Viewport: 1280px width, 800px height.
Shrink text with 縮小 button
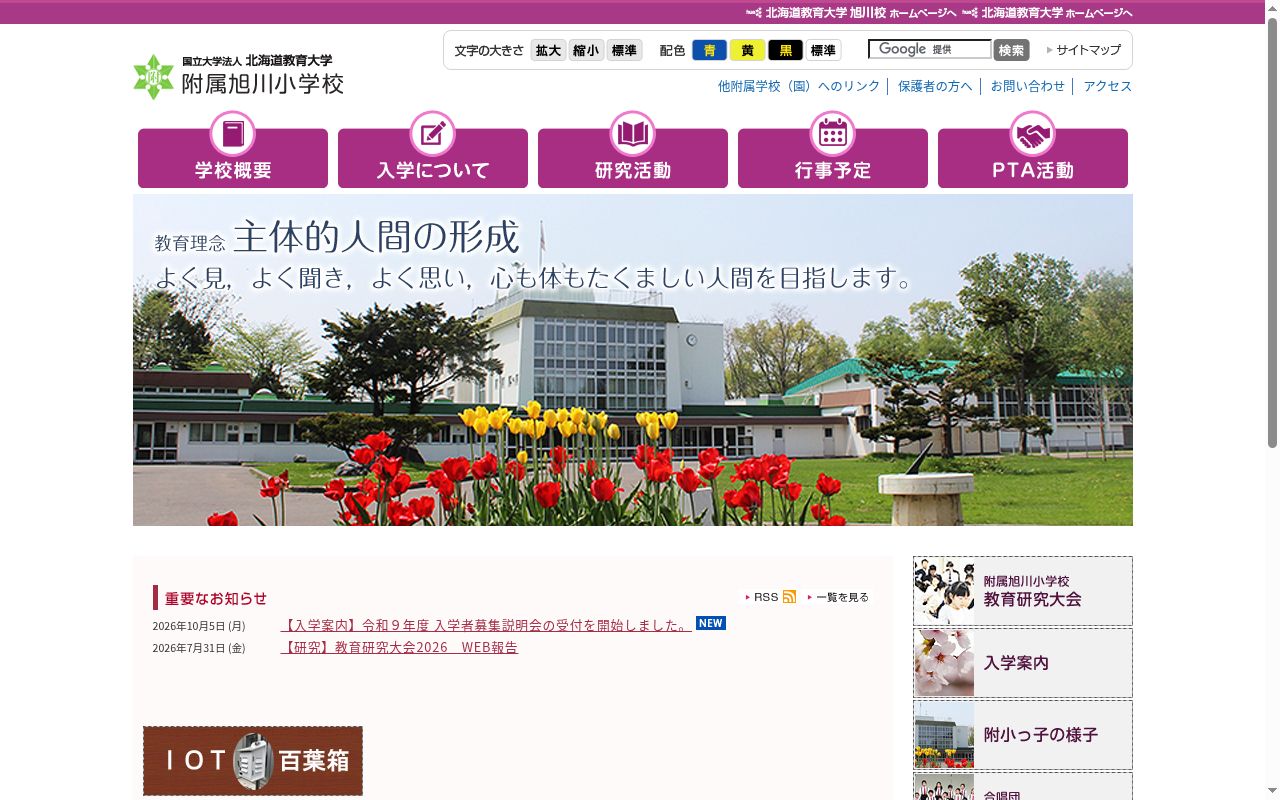click(x=586, y=50)
